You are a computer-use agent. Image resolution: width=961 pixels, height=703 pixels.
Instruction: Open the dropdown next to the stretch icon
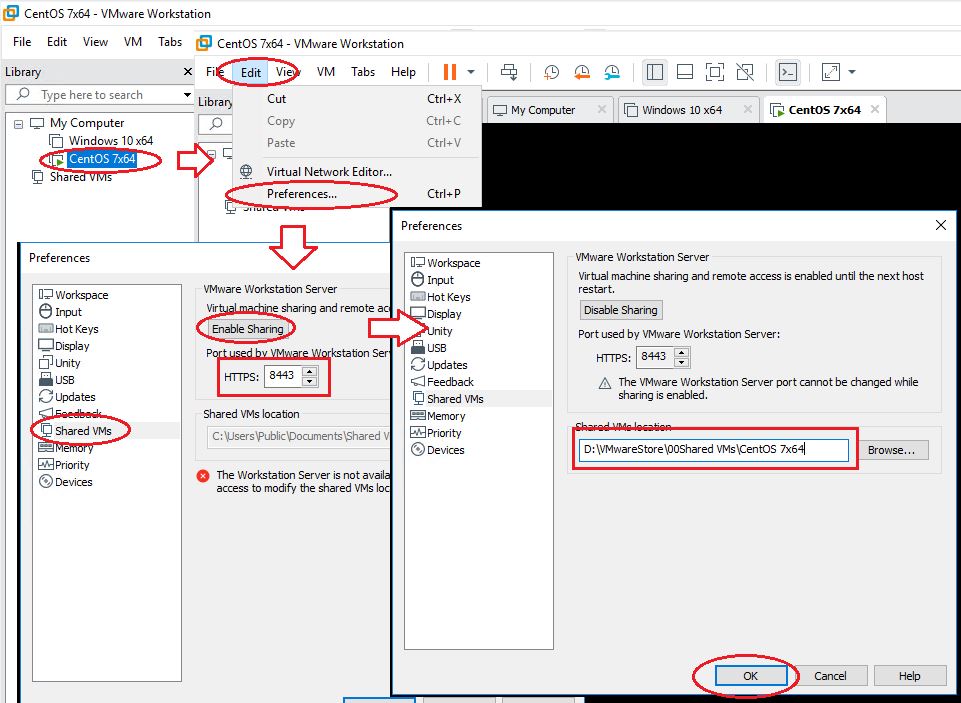tap(852, 72)
